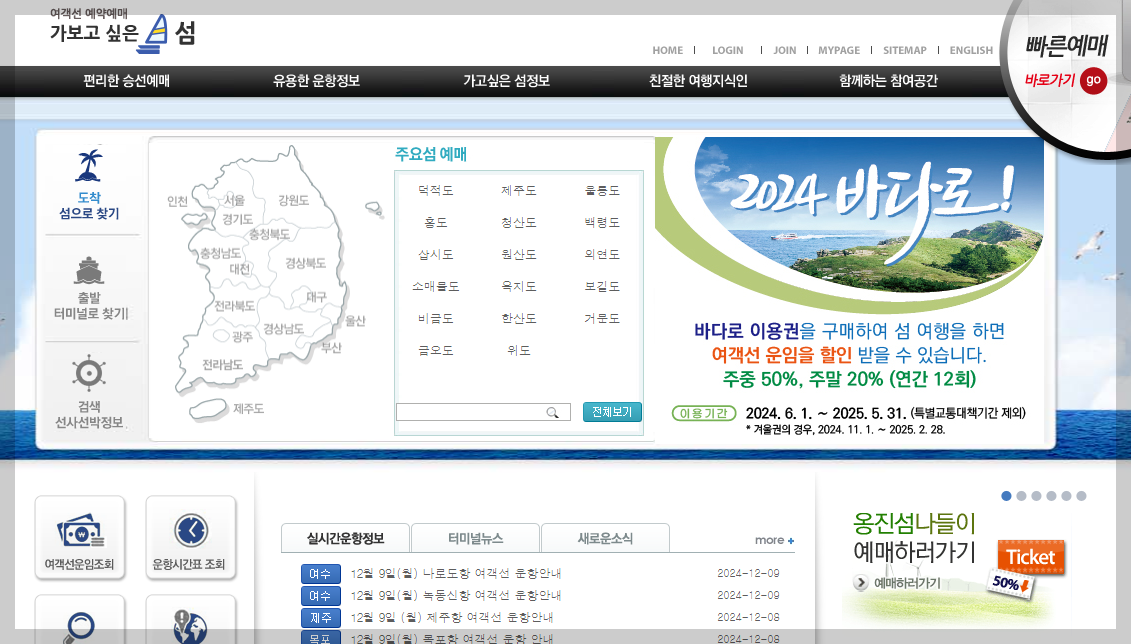This screenshot has height=644, width=1131.
Task: Select 위도 island
Action: pyautogui.click(x=519, y=350)
